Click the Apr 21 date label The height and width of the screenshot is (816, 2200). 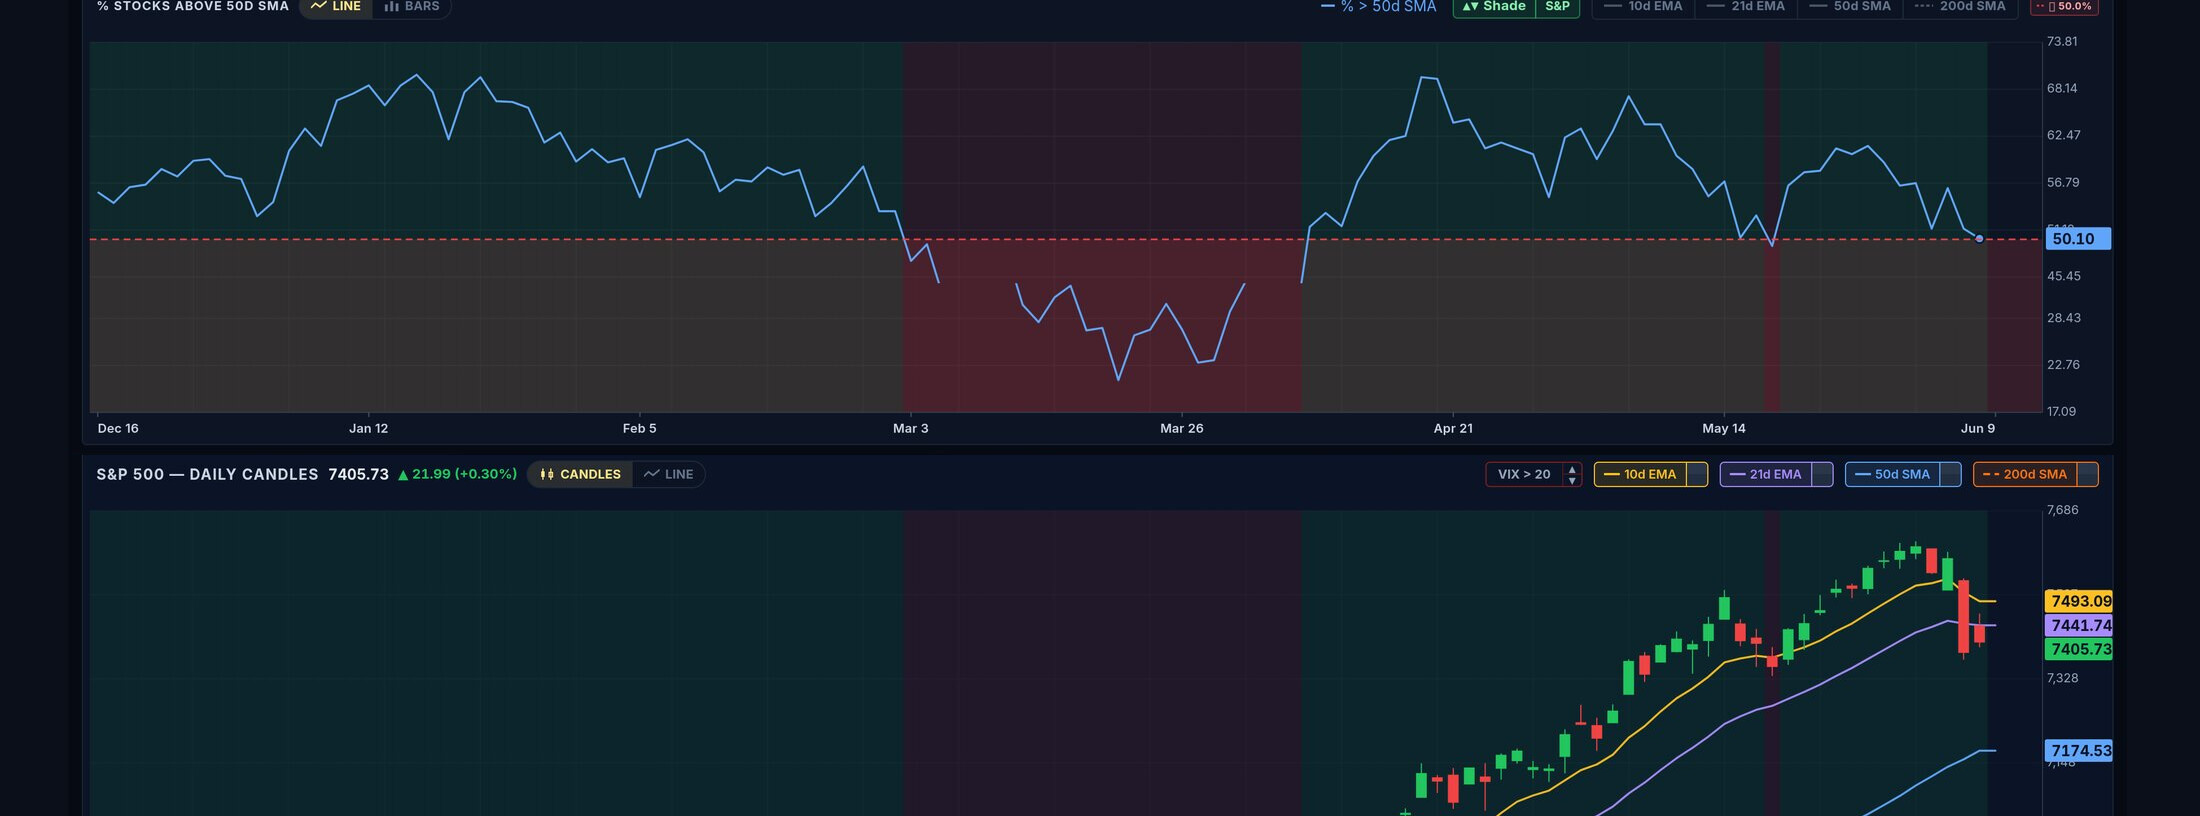[x=1453, y=428]
